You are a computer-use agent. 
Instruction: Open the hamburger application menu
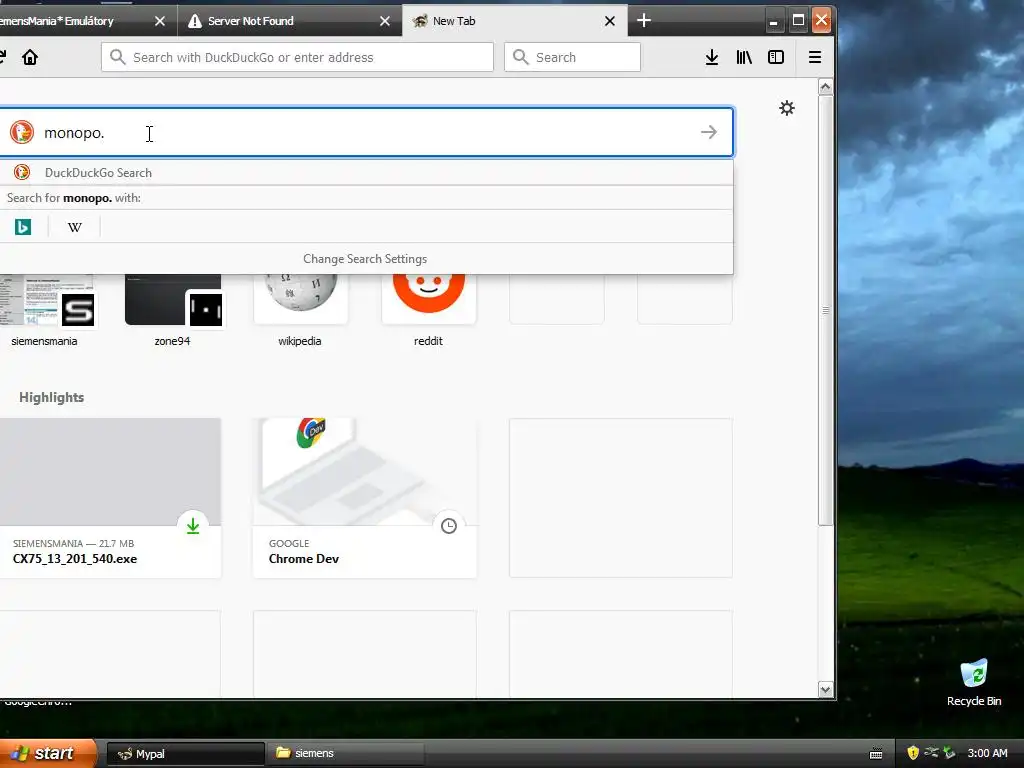pyautogui.click(x=814, y=57)
